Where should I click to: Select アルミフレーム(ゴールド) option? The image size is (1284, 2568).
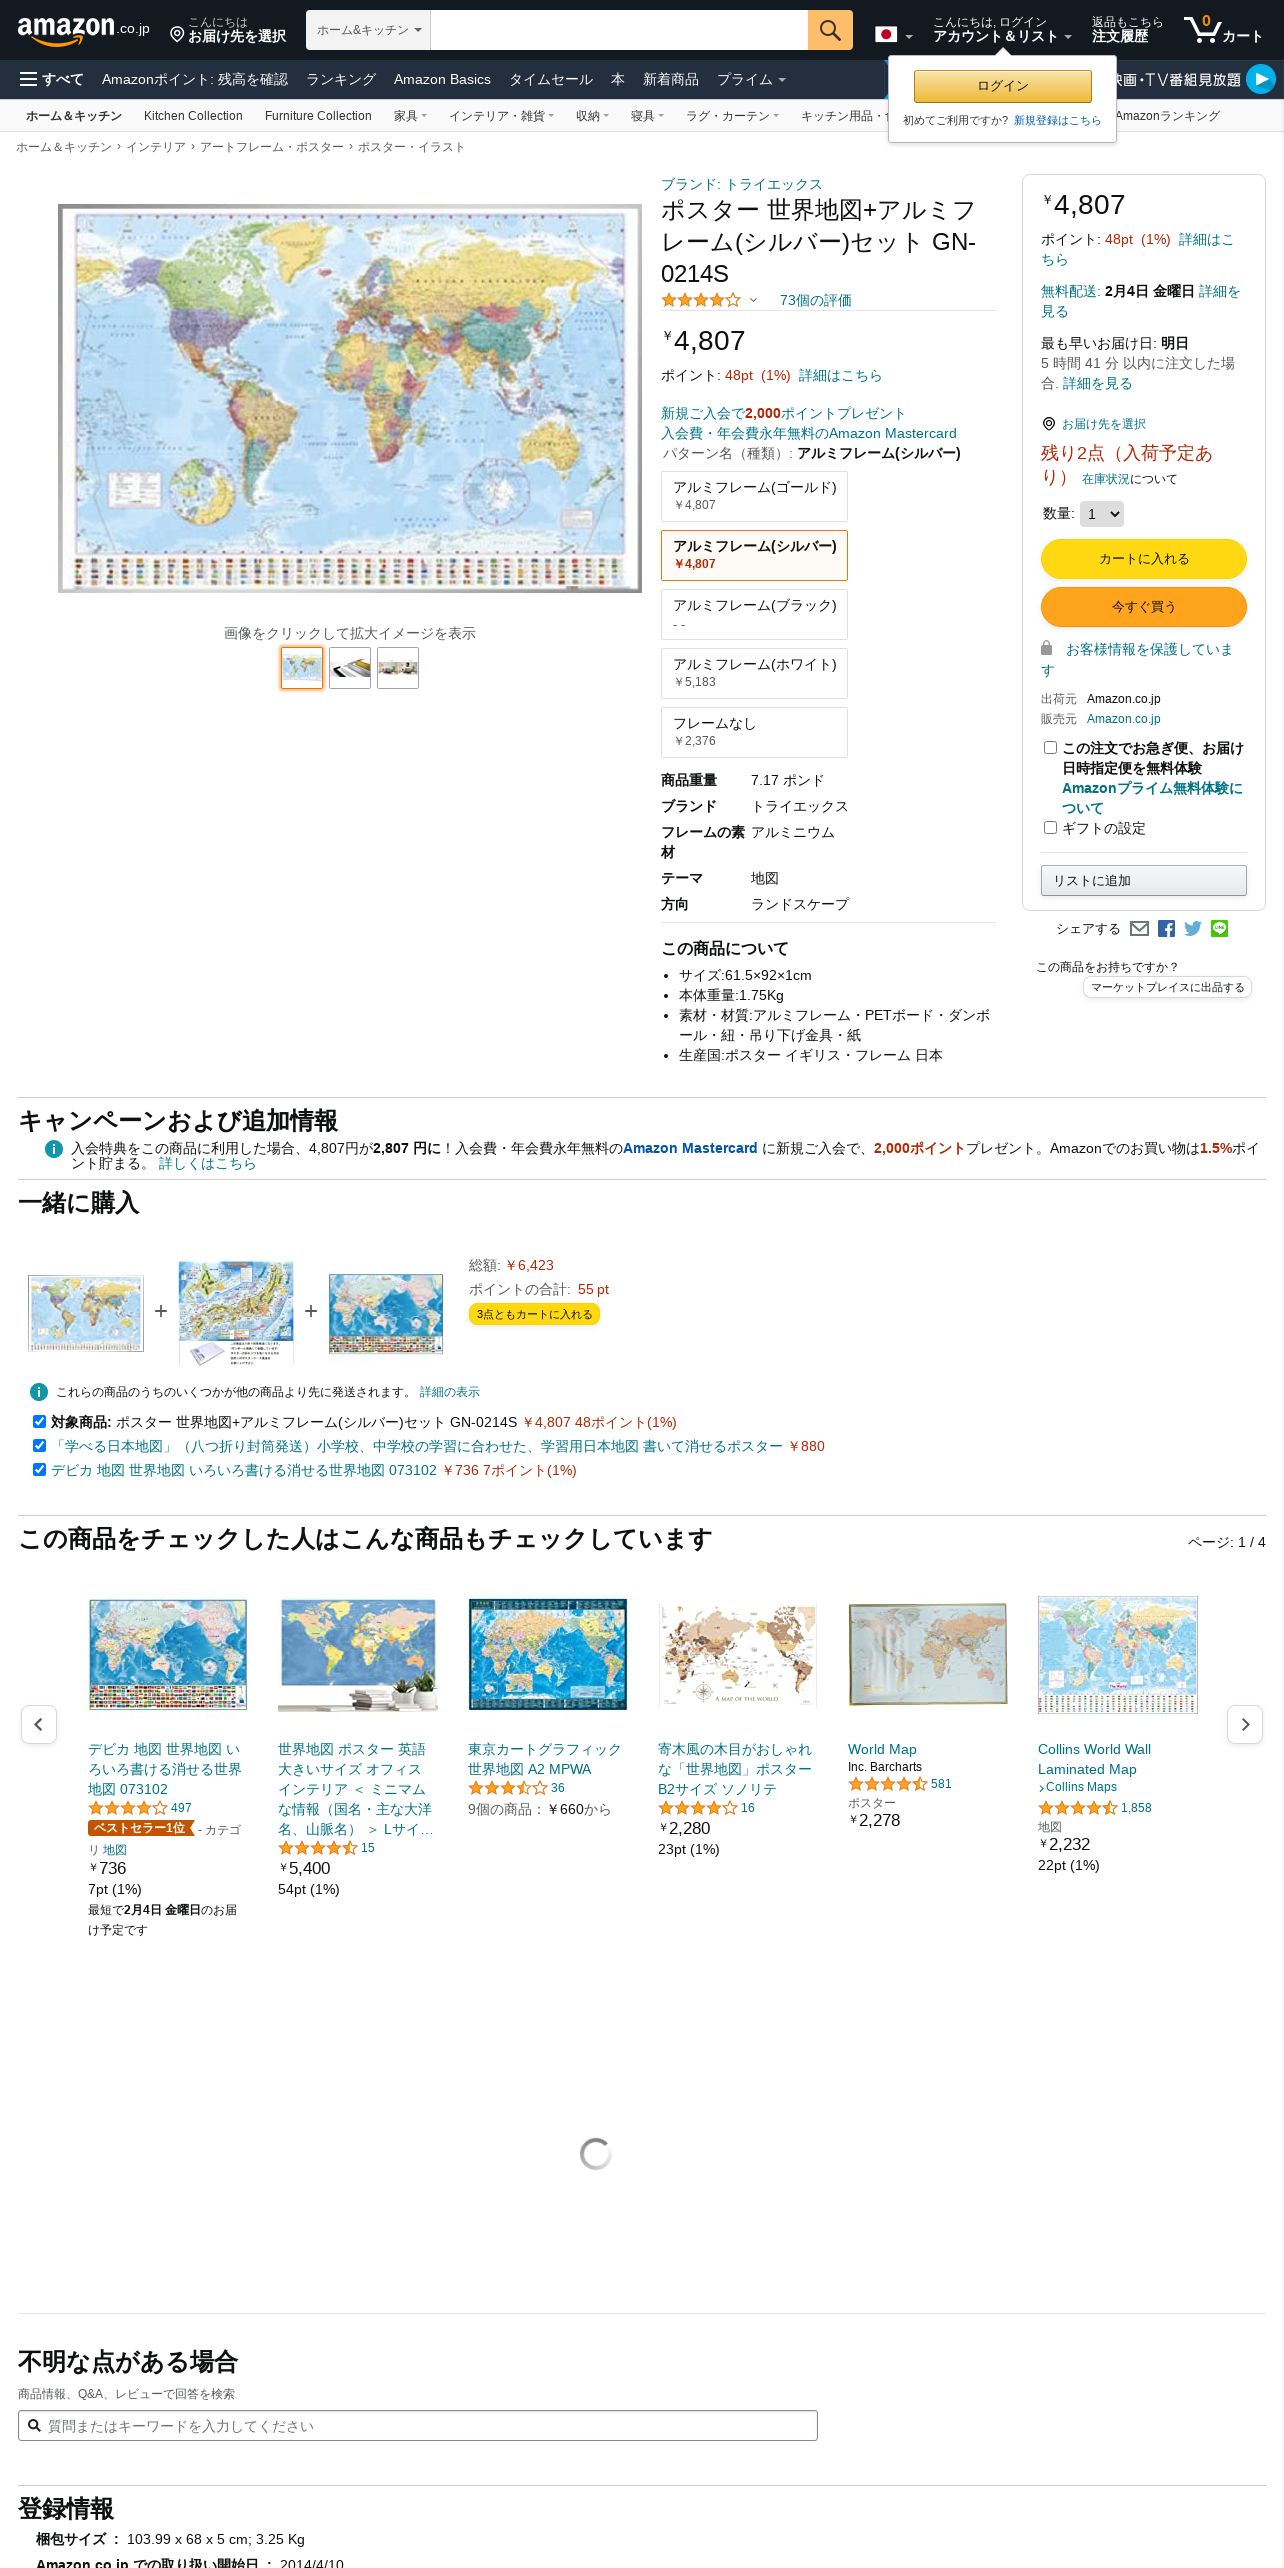click(754, 496)
